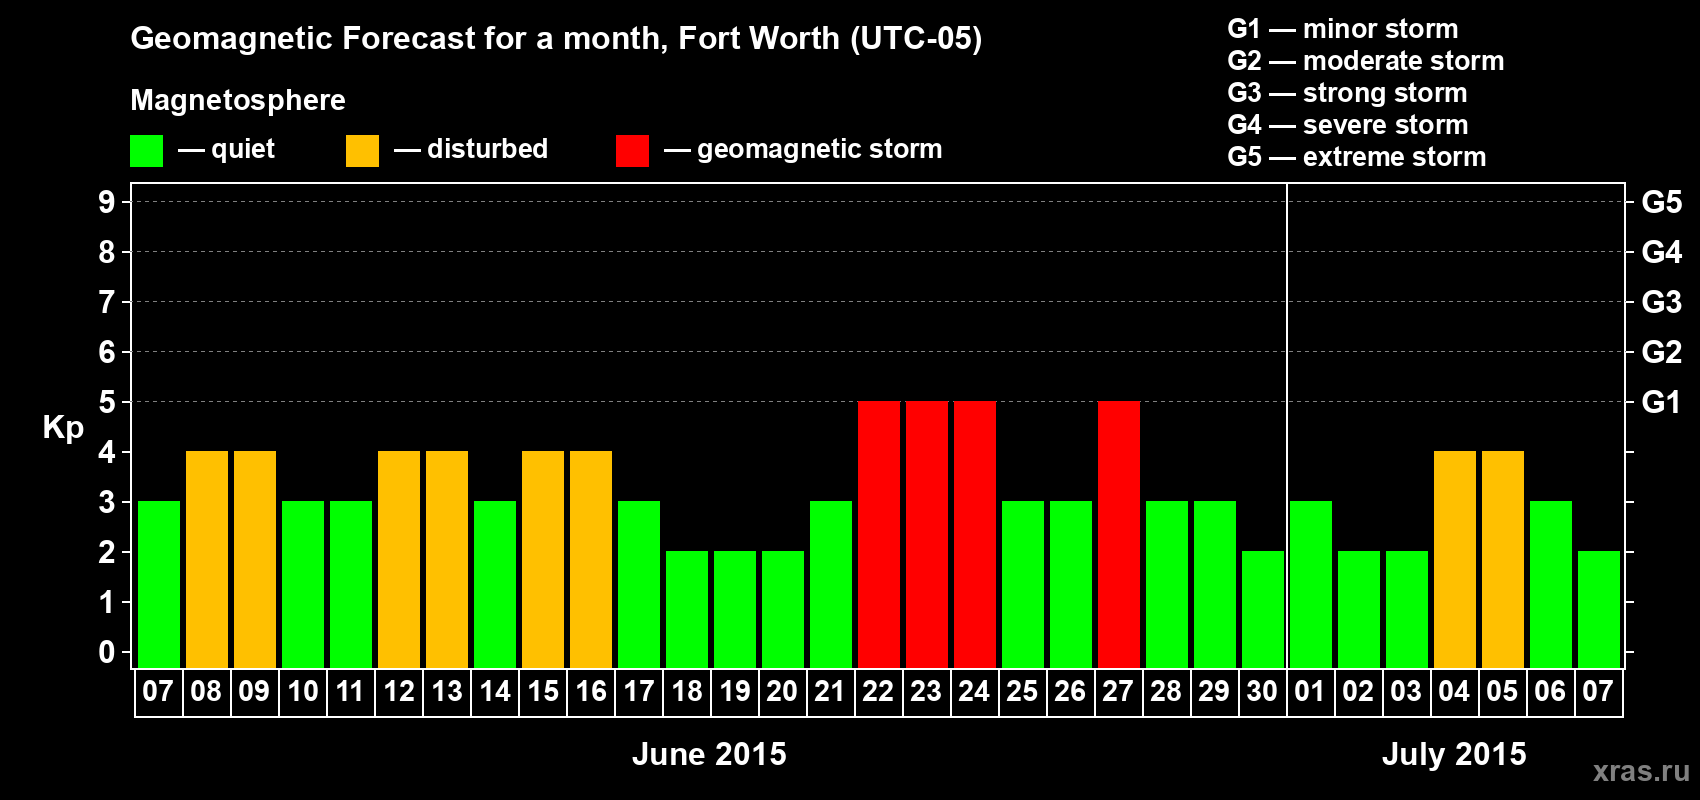Click the orange bar for June 15

[543, 560]
